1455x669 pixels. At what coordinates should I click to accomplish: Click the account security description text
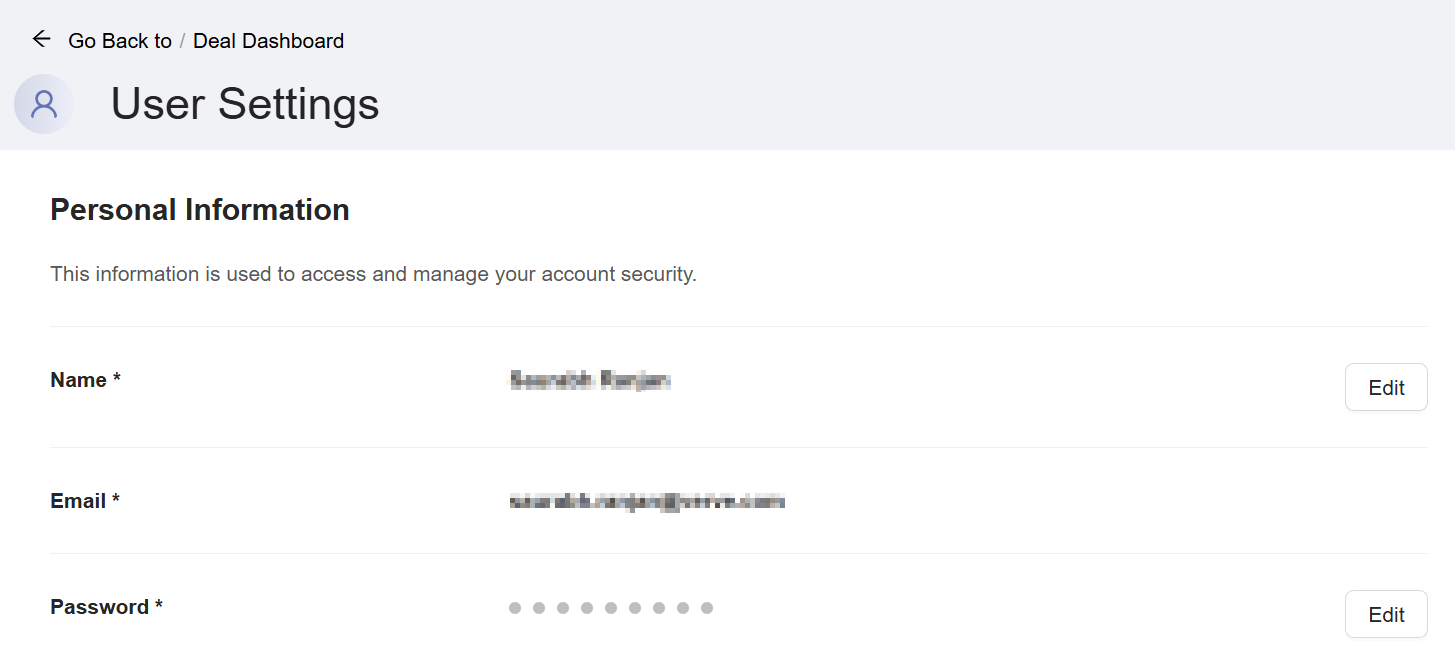373,274
